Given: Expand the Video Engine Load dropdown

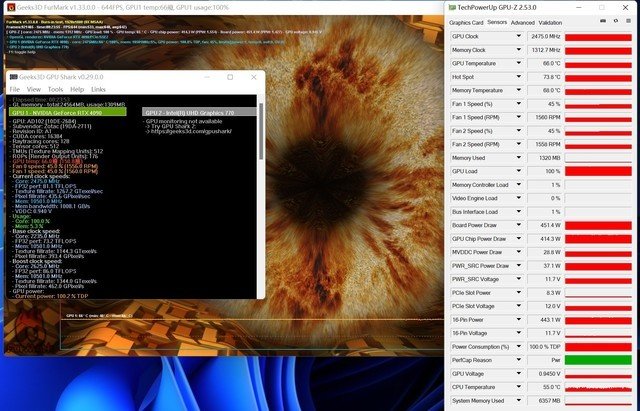Looking at the screenshot, I should [518, 198].
